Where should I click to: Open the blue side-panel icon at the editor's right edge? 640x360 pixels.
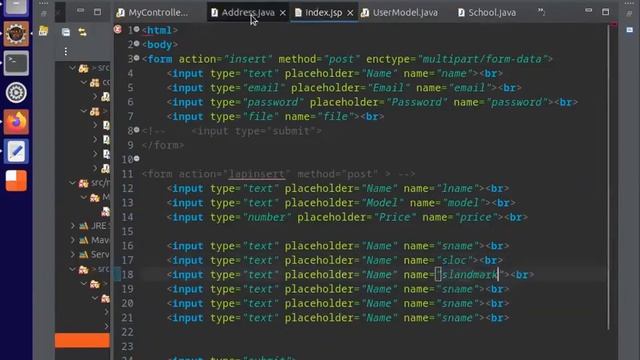(629, 30)
